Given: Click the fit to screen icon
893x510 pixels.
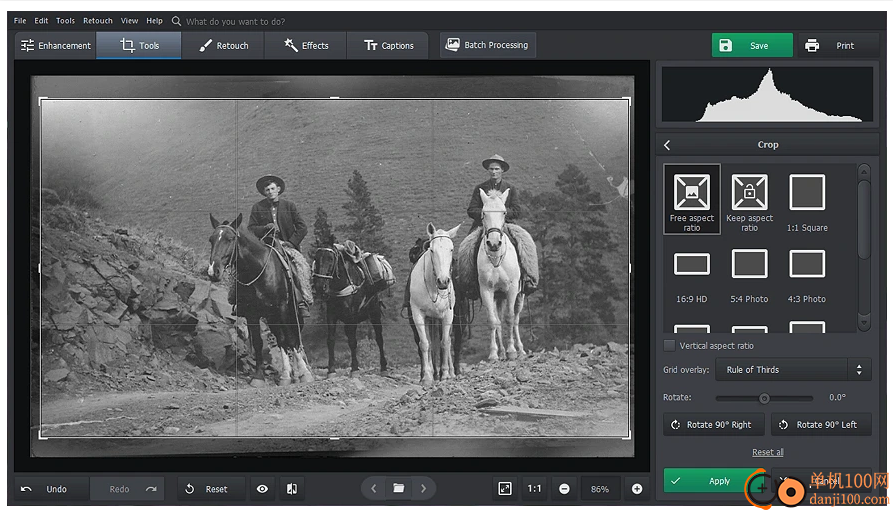Looking at the screenshot, I should click(x=505, y=488).
